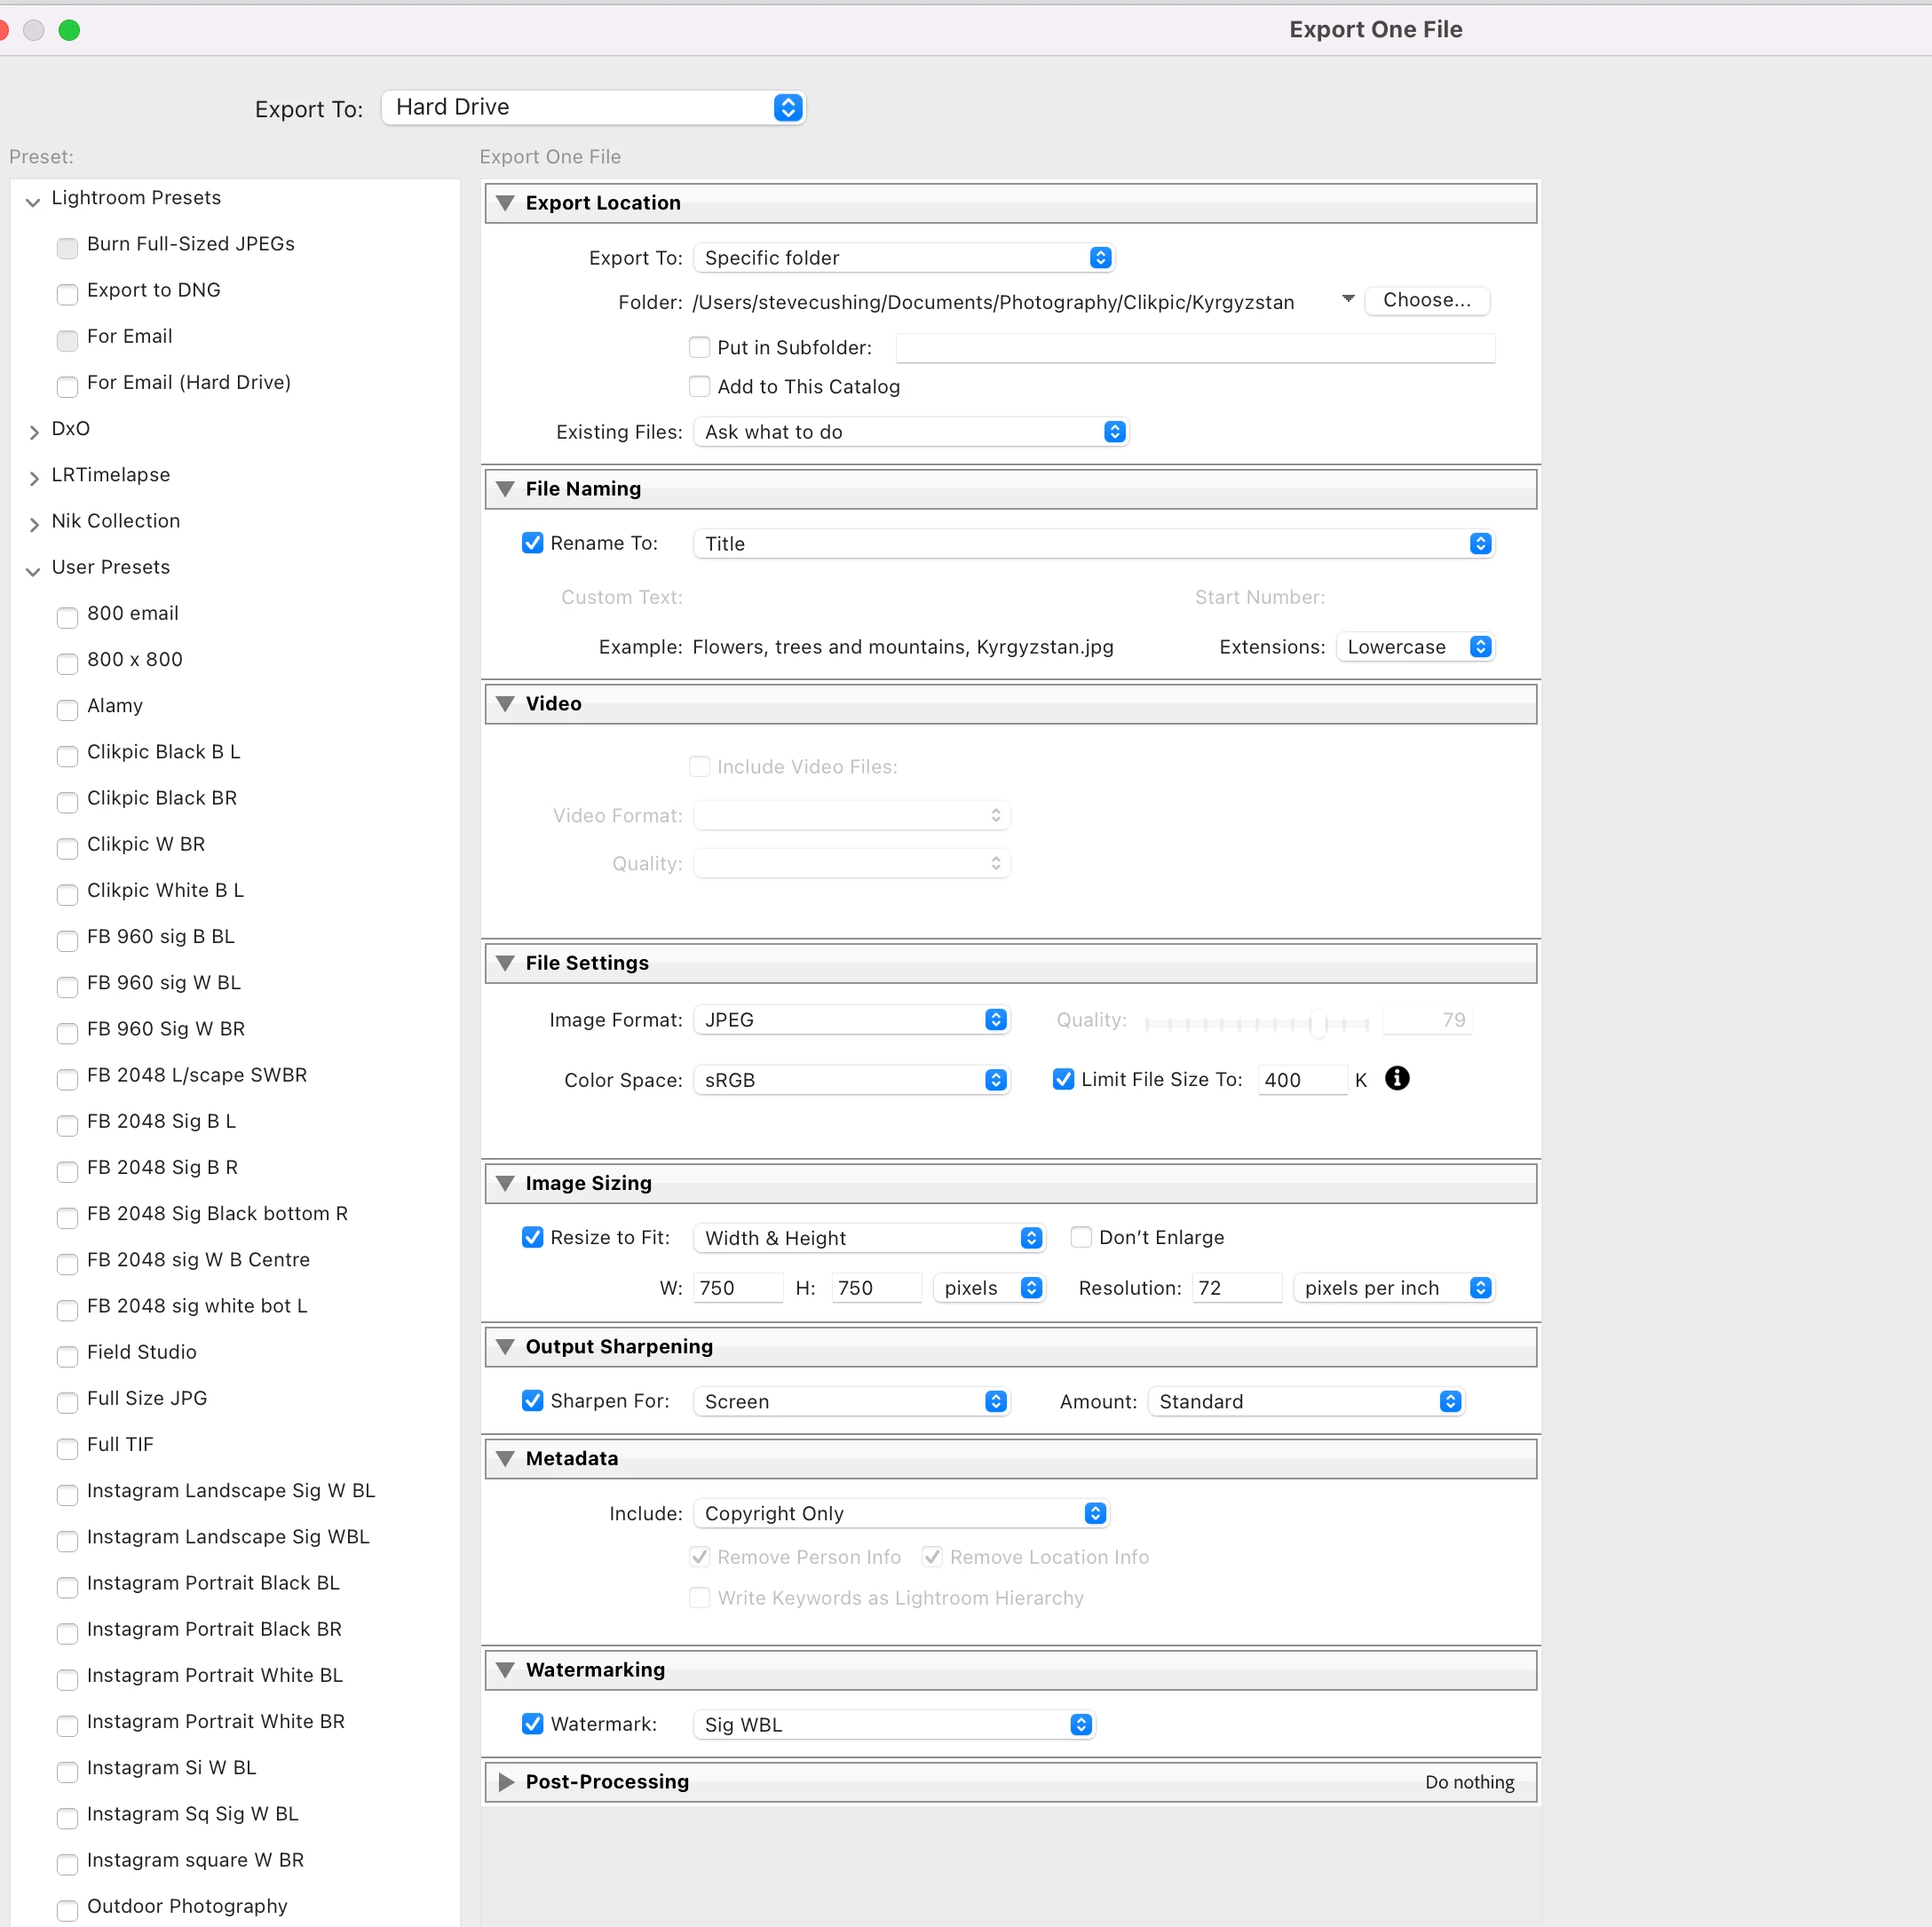1932x1927 pixels.
Task: Collapse the Export Location section triangle
Action: 506,203
